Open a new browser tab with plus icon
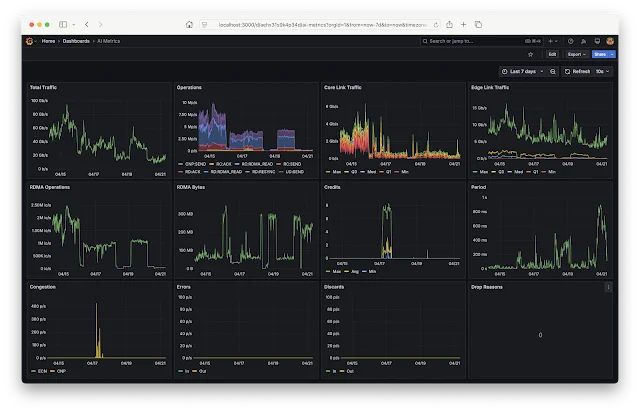The height and width of the screenshot is (412, 640). (x=463, y=24)
